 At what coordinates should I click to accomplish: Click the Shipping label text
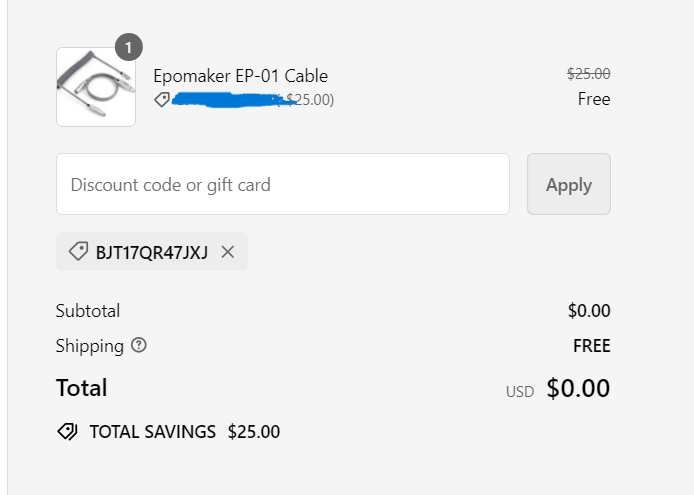(90, 346)
